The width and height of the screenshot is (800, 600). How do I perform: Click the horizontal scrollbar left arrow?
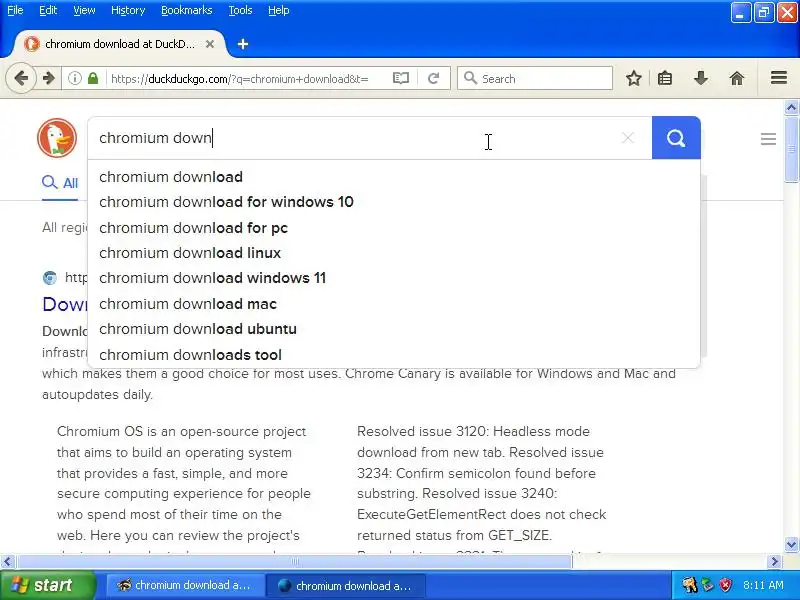click(7, 562)
